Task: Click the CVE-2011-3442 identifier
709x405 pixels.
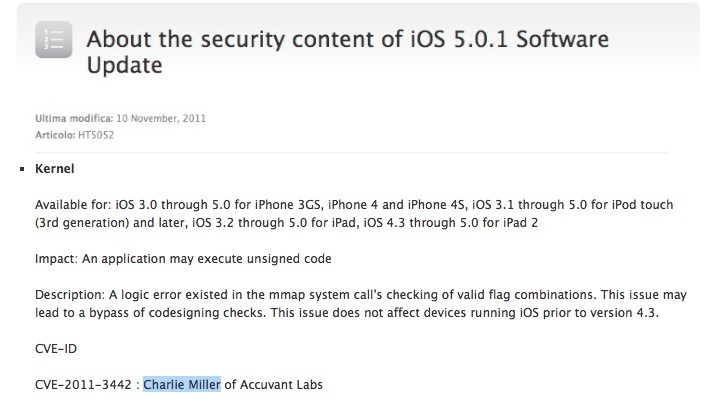Action: tap(82, 386)
